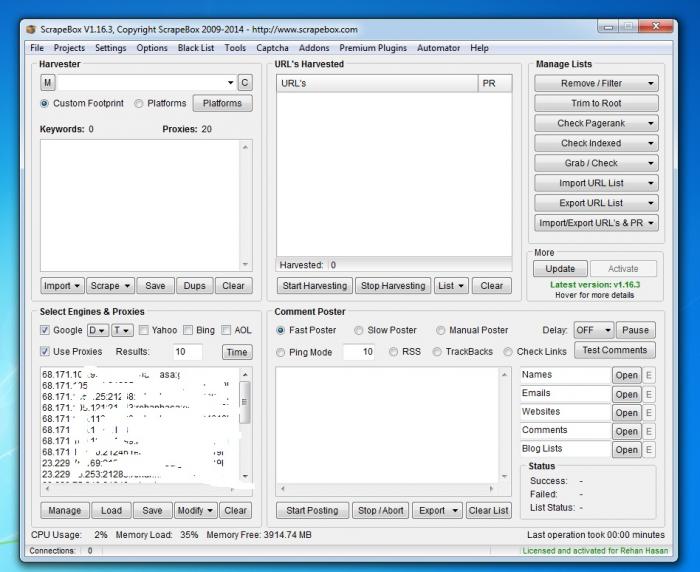This screenshot has width=700, height=572.
Task: Open the Settings menu
Action: 111,48
